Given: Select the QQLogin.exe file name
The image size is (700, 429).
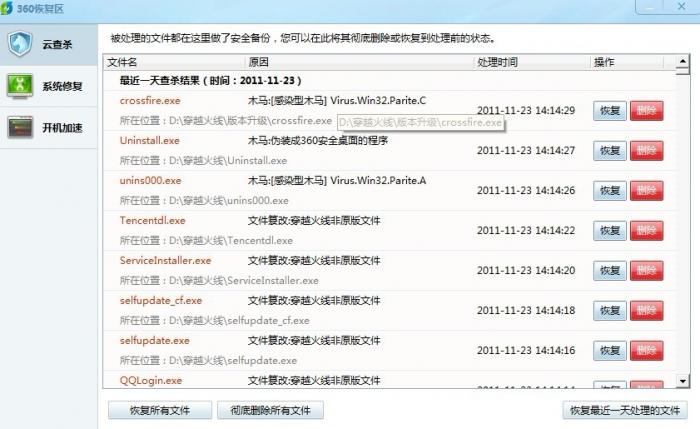Looking at the screenshot, I should pos(151,380).
